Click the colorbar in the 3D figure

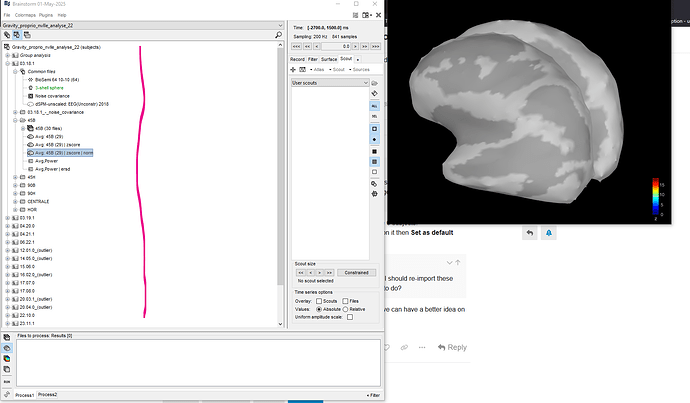click(x=655, y=196)
